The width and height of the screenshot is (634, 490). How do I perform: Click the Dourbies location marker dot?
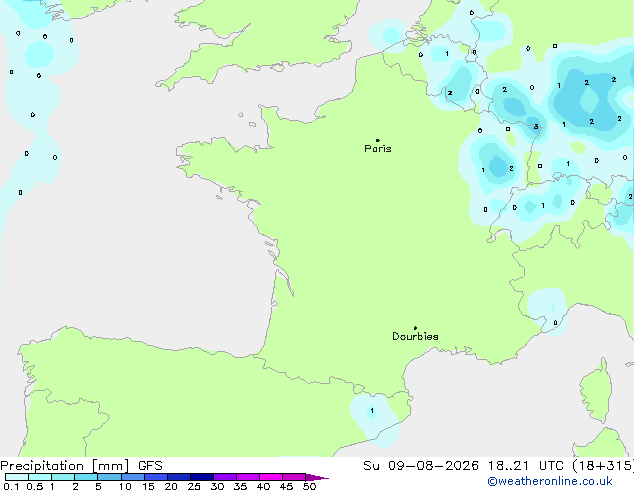415,328
